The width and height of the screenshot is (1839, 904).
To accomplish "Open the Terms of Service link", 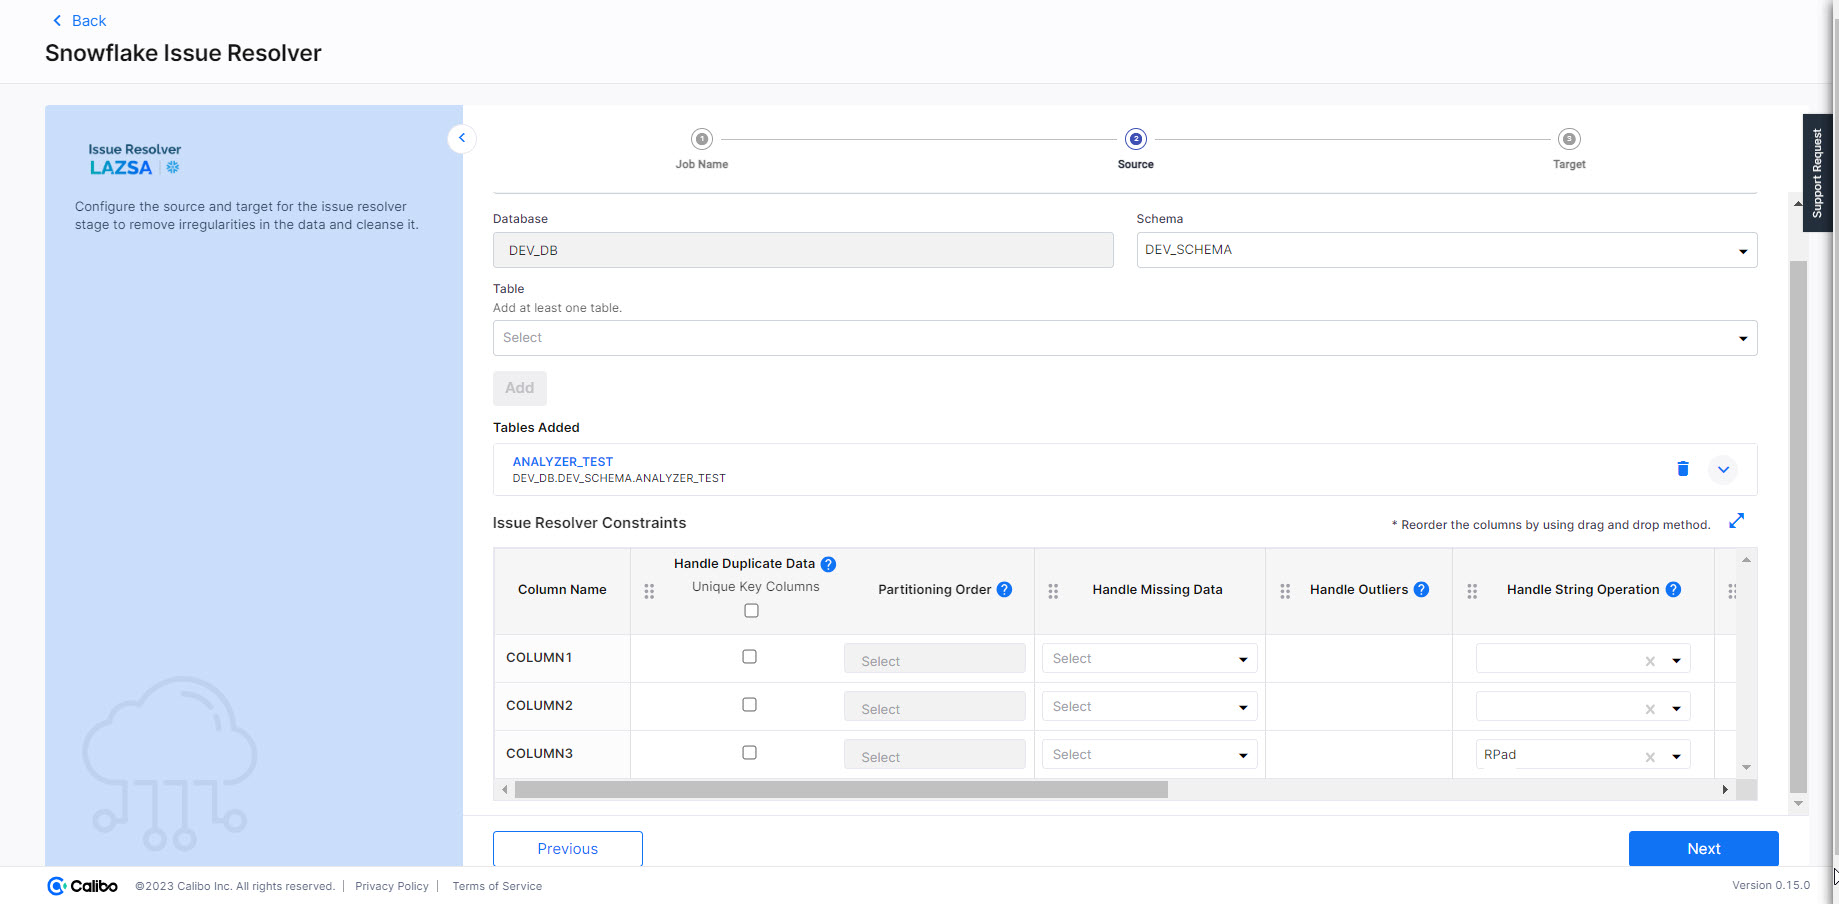I will click(x=497, y=886).
